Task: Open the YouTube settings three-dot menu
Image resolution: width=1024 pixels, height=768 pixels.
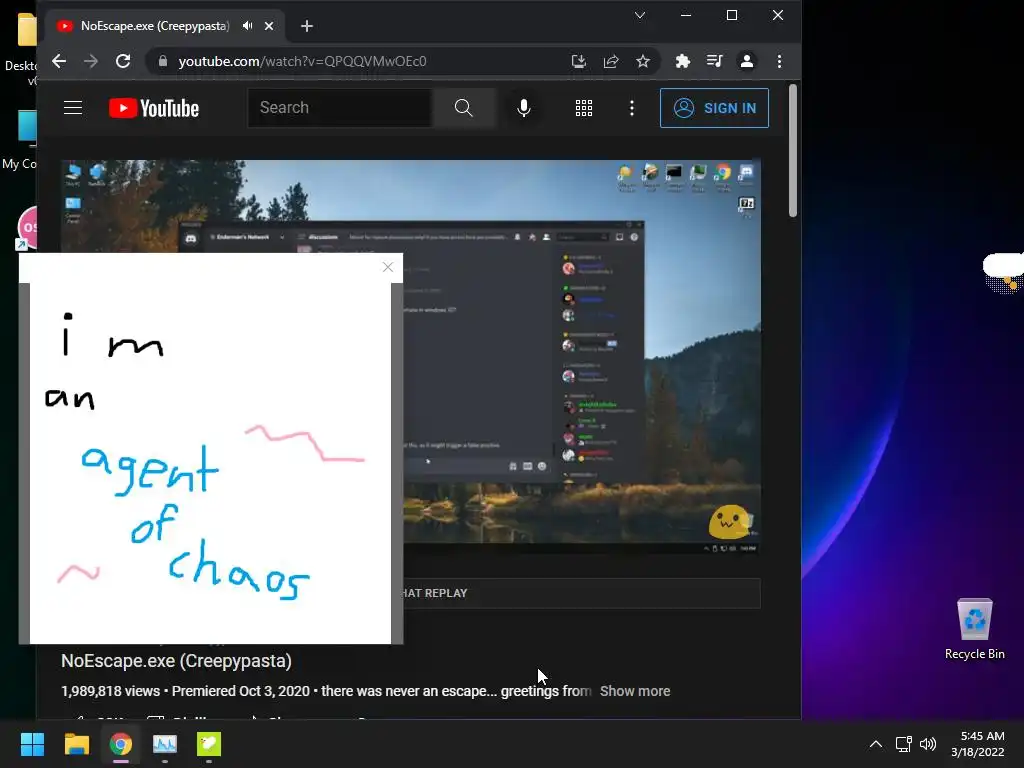Action: click(x=632, y=108)
